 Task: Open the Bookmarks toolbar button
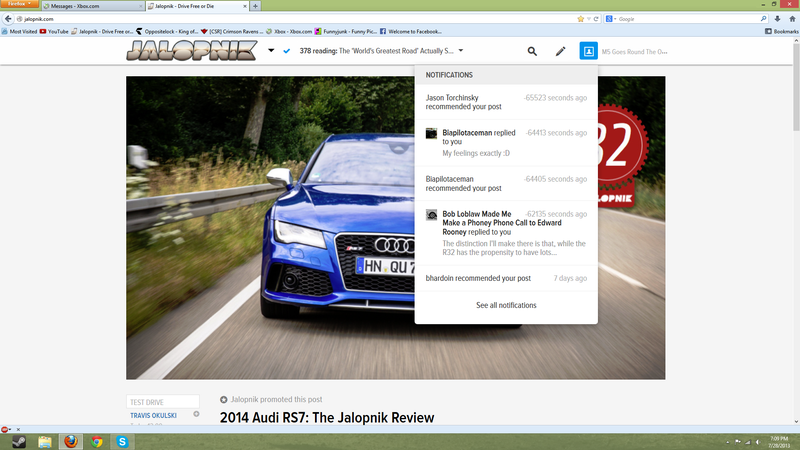(781, 31)
